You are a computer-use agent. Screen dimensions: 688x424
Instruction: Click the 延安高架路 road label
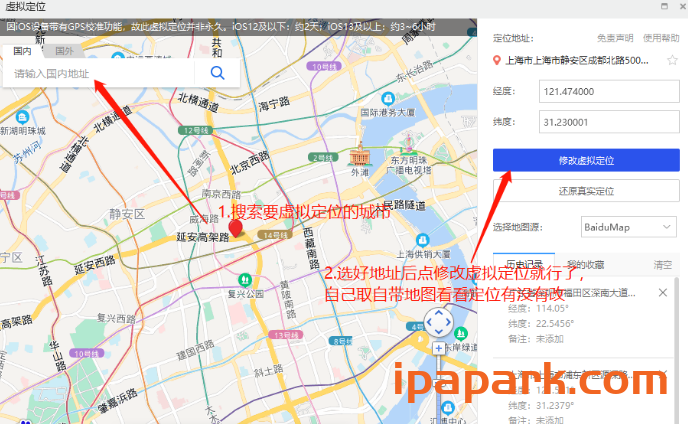(202, 237)
